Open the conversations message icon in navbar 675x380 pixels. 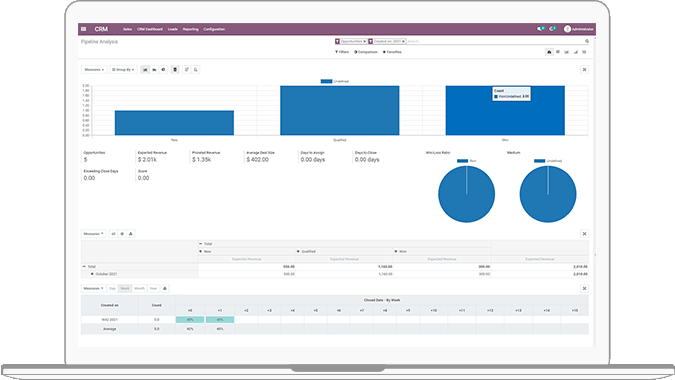540,29
